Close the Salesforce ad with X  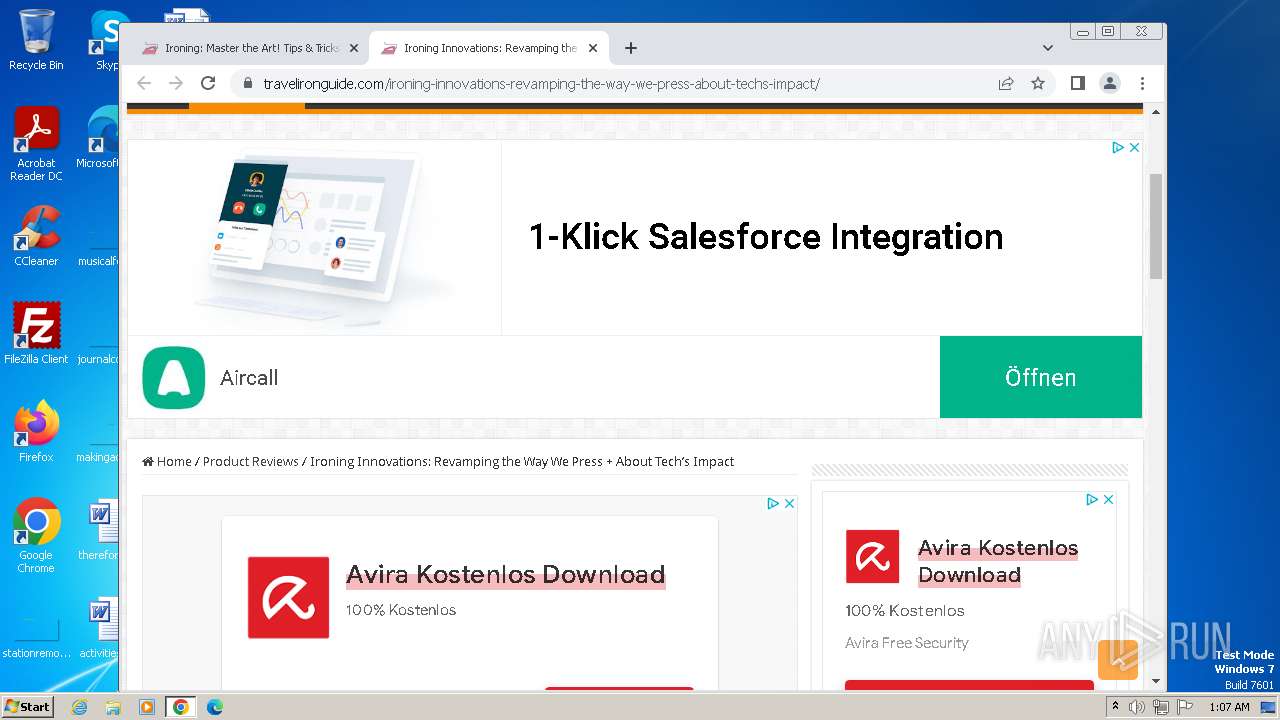pos(1134,147)
